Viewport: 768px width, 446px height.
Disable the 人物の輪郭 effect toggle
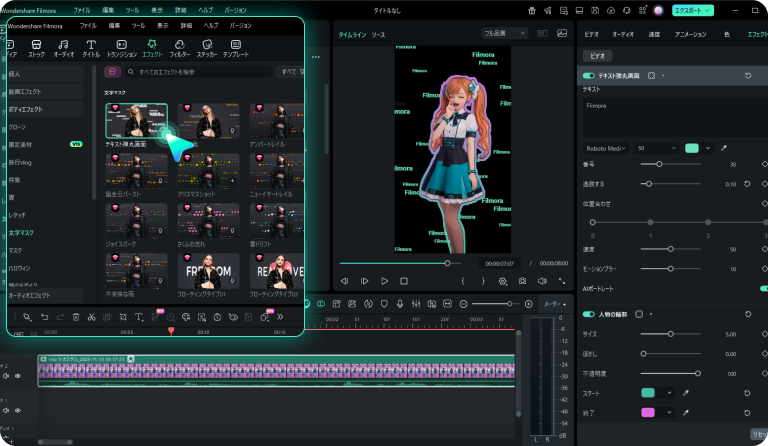(x=588, y=314)
